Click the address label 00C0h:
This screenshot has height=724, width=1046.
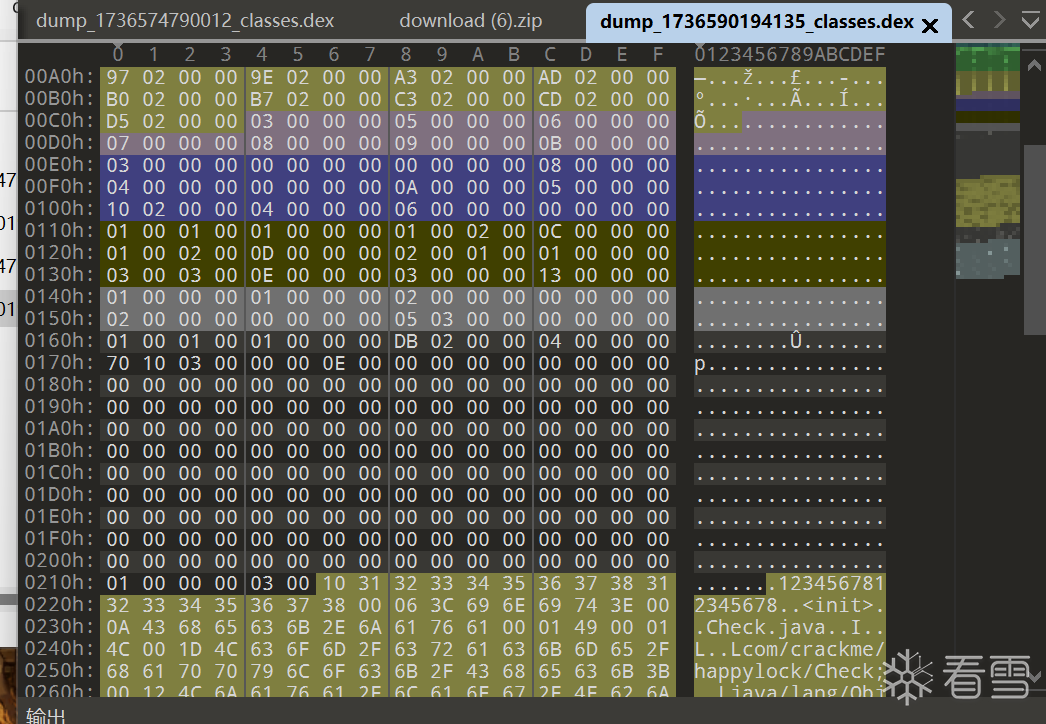[x=59, y=121]
